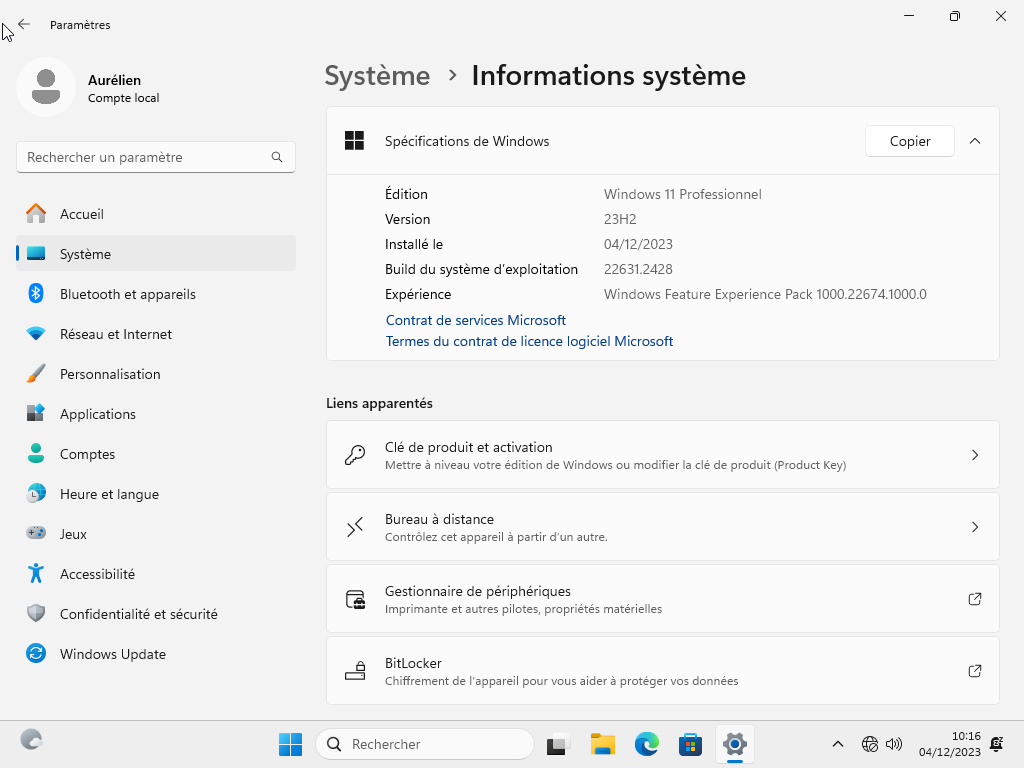Select Heure et langue in the sidebar
Image resolution: width=1024 pixels, height=768 pixels.
pyautogui.click(x=156, y=494)
